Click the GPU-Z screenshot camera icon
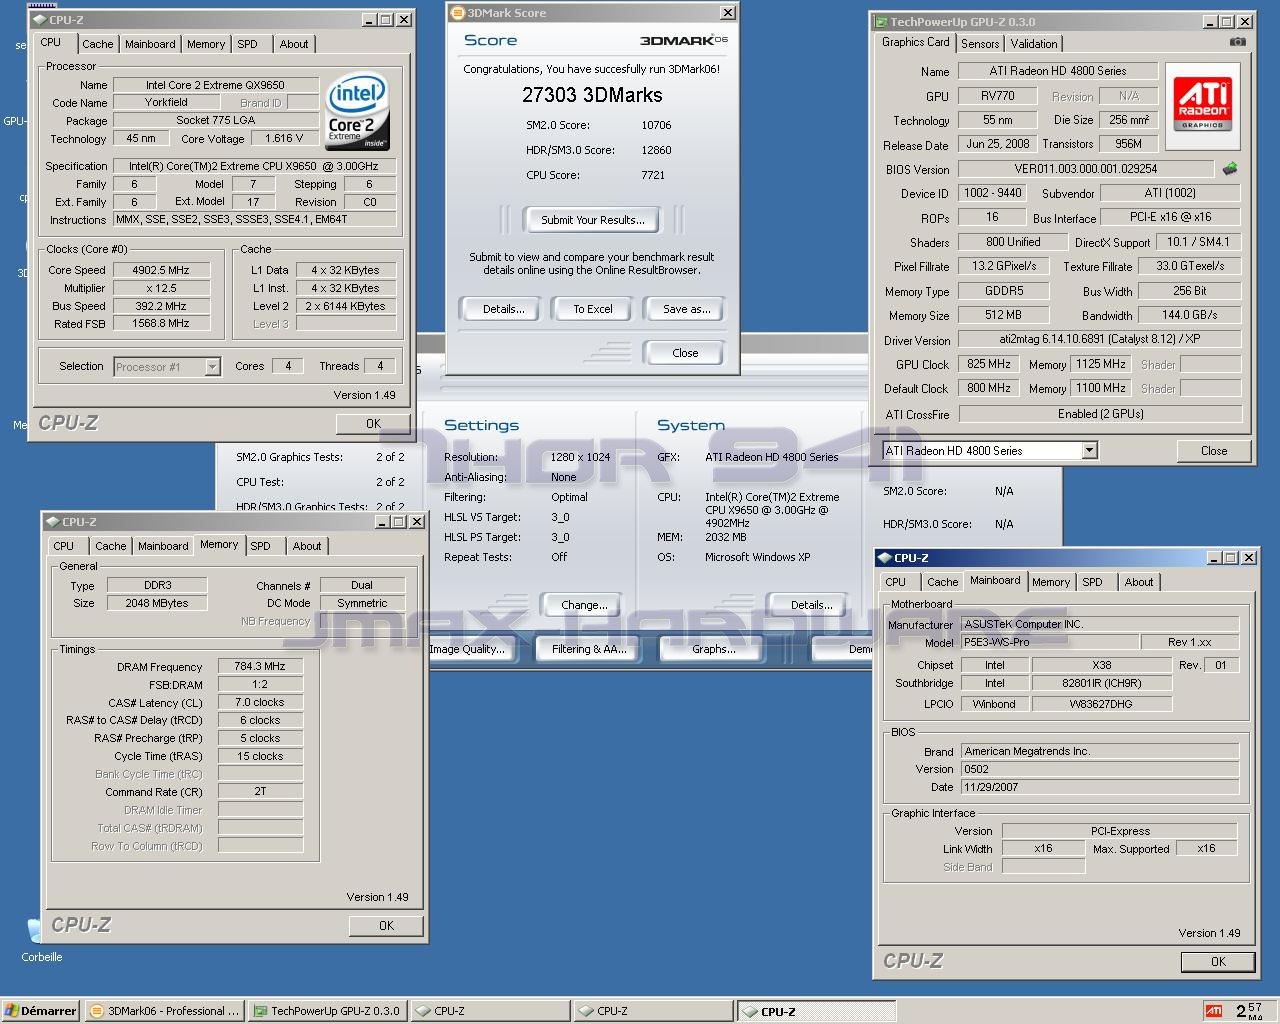Image resolution: width=1280 pixels, height=1024 pixels. click(1237, 42)
